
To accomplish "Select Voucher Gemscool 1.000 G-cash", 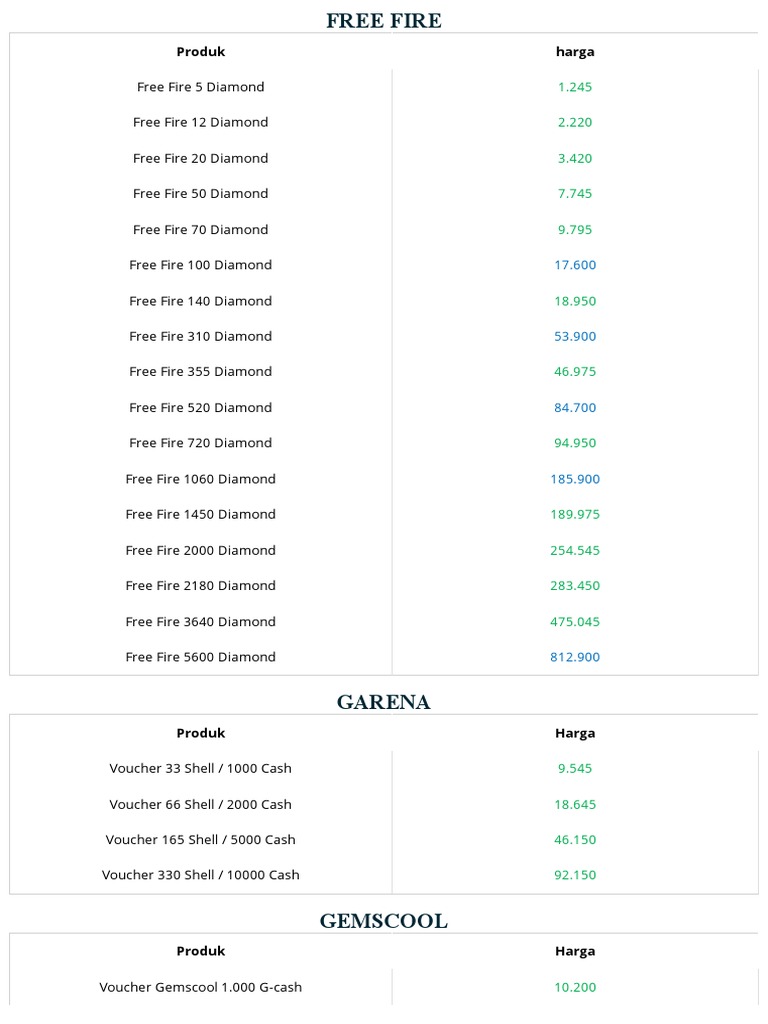I will (x=200, y=987).
